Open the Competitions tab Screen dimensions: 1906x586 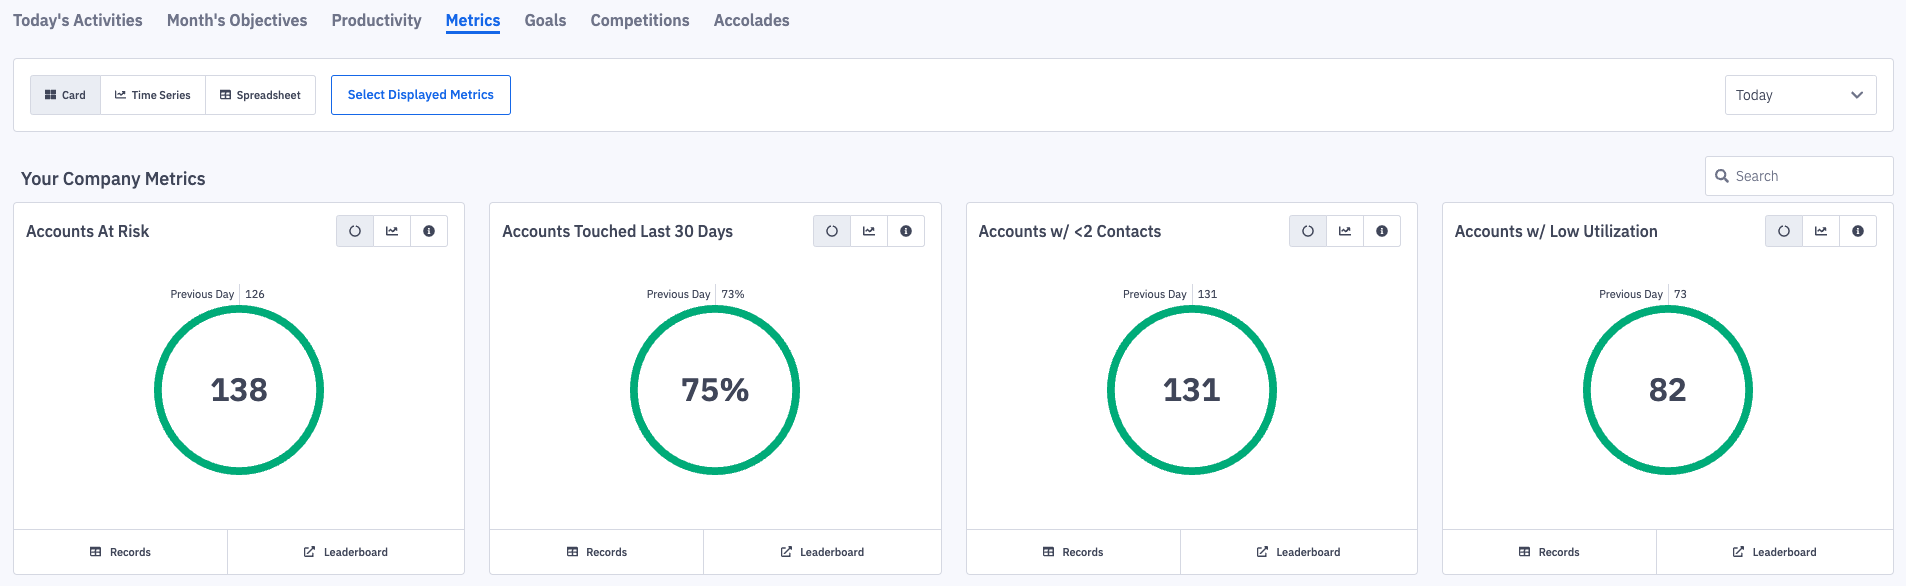tap(639, 20)
